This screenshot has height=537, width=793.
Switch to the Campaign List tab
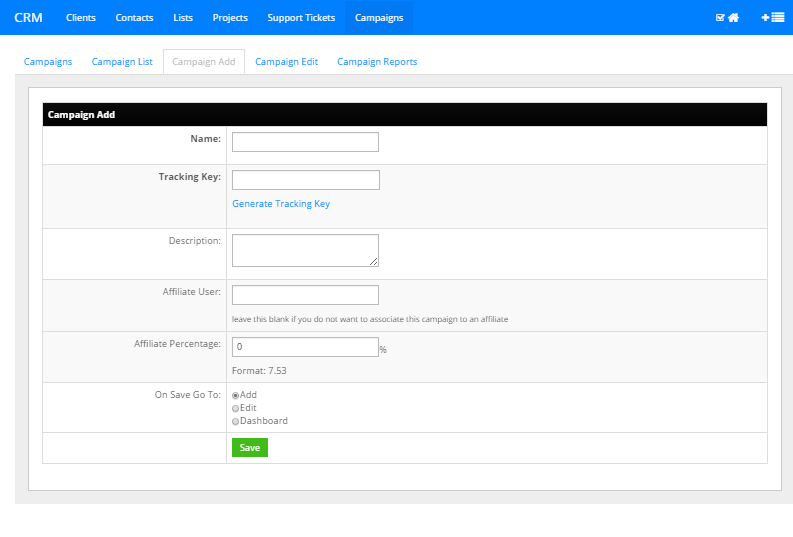pyautogui.click(x=122, y=62)
